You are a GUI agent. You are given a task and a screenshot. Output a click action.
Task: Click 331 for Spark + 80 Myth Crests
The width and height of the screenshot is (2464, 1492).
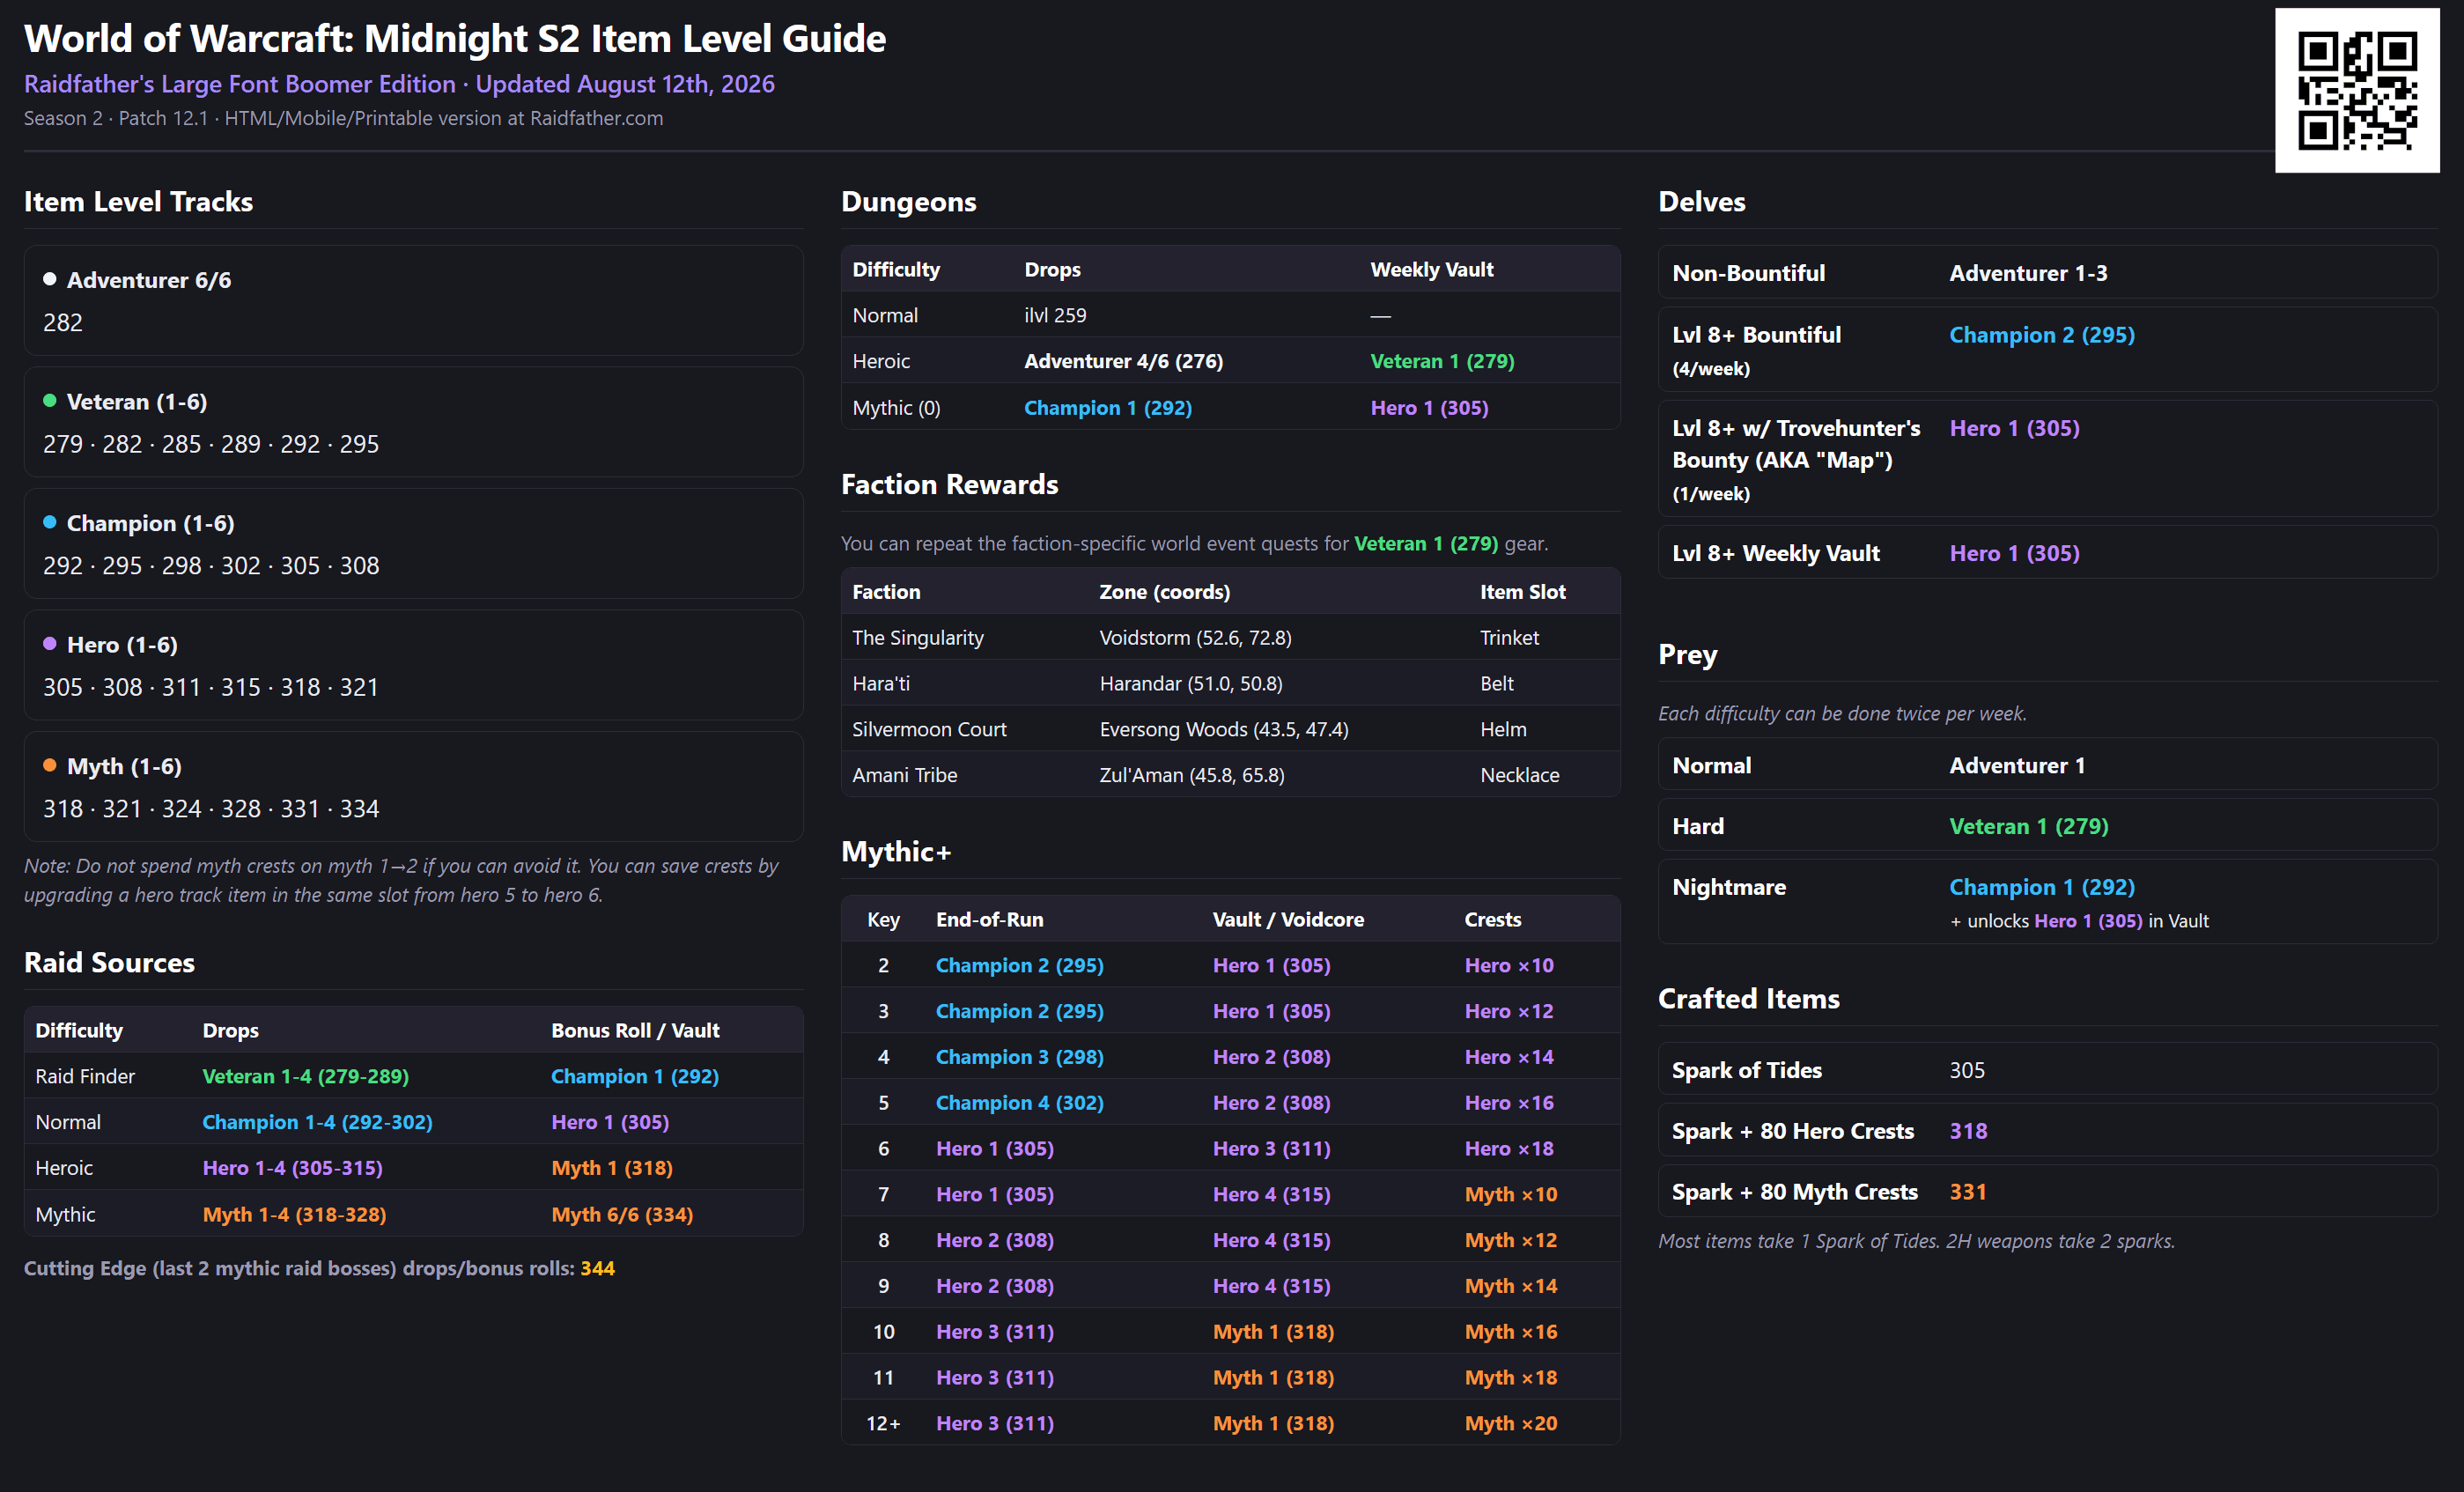(1967, 1192)
